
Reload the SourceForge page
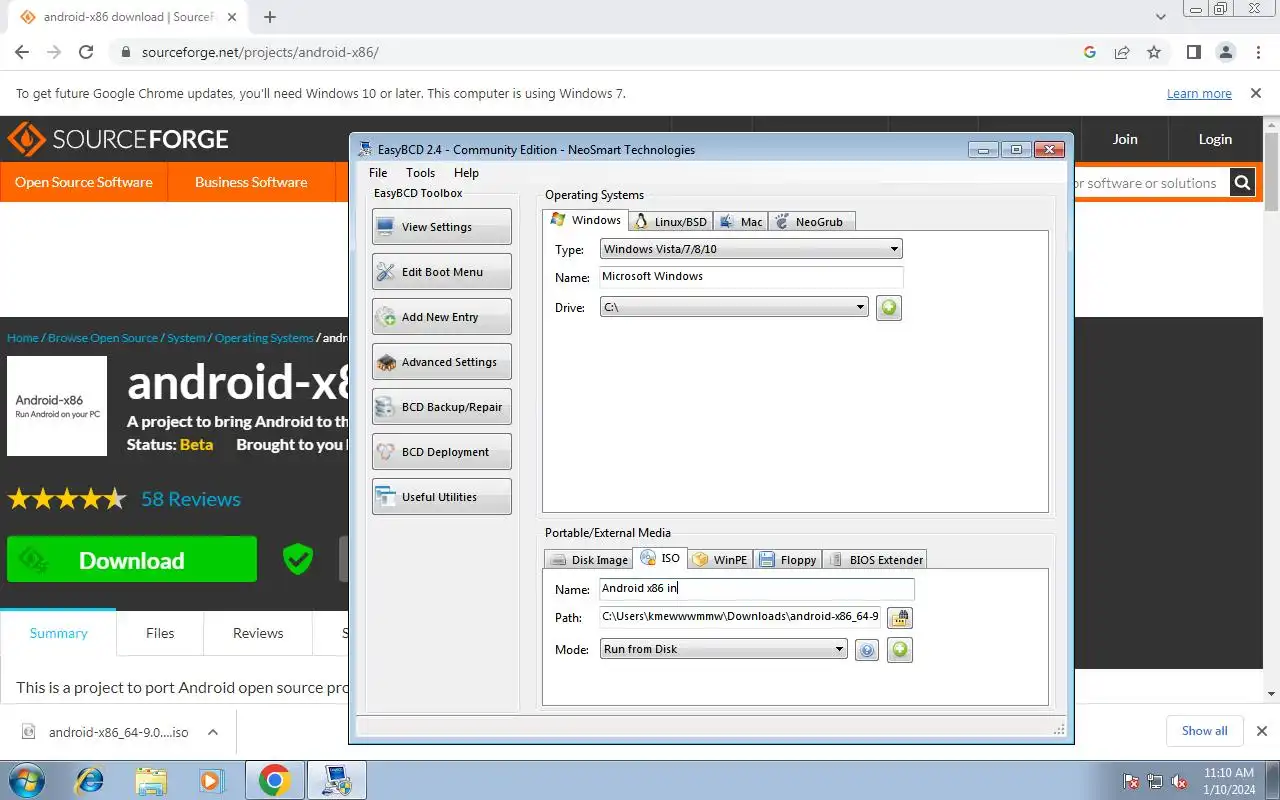point(86,52)
